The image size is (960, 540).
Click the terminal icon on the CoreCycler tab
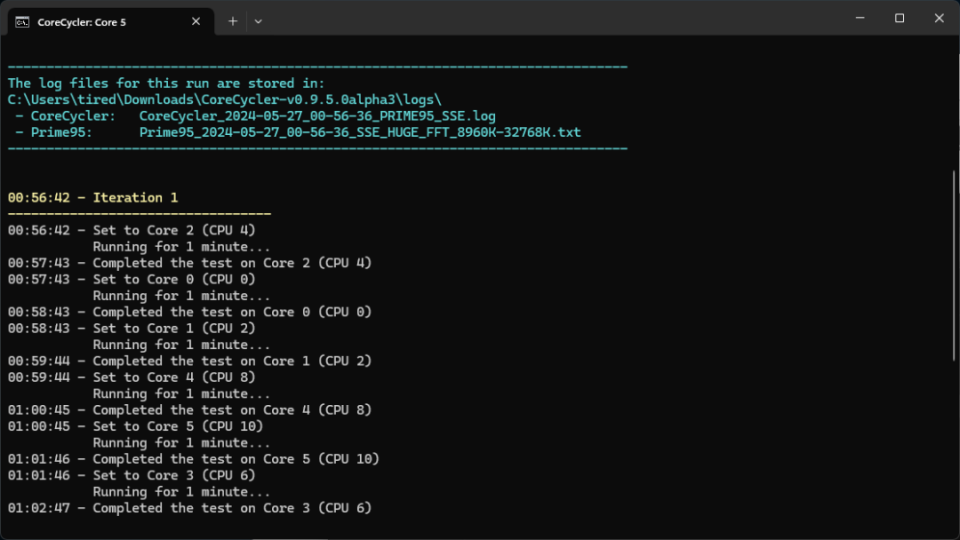coord(22,21)
